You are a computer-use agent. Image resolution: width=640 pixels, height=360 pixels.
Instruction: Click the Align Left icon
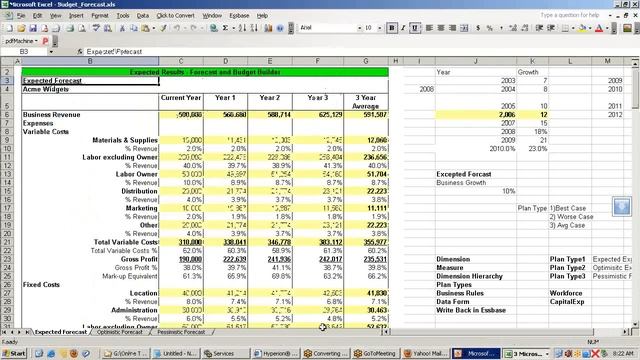pyautogui.click(x=429, y=28)
